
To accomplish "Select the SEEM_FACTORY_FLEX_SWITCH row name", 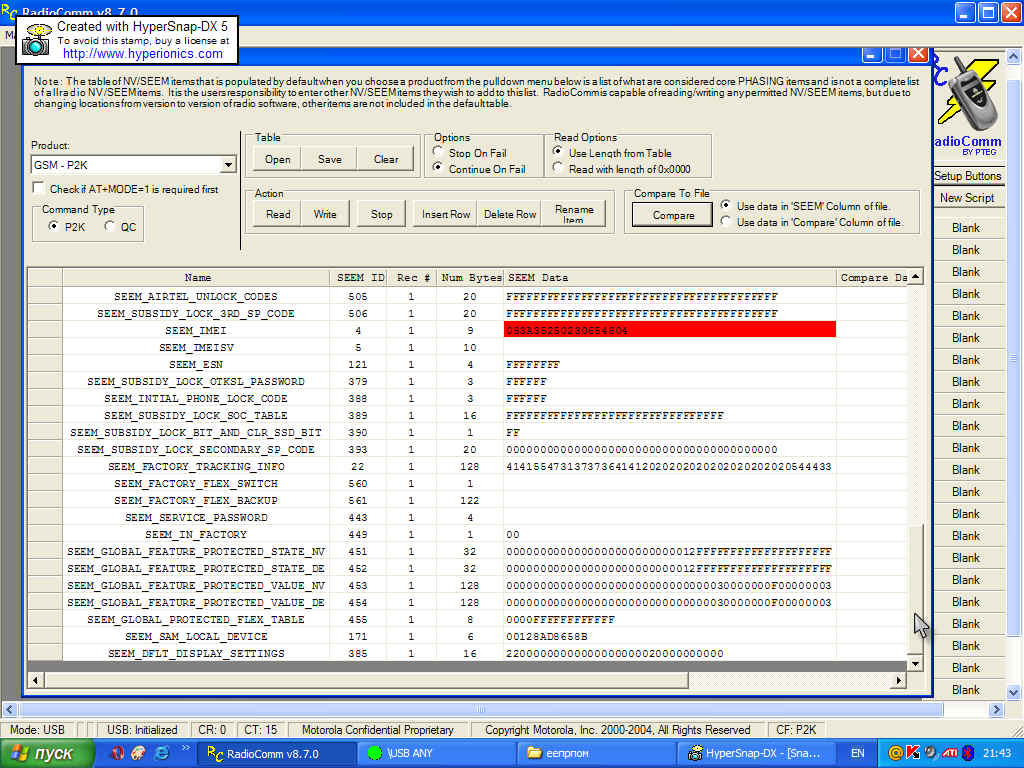I will pyautogui.click(x=196, y=483).
